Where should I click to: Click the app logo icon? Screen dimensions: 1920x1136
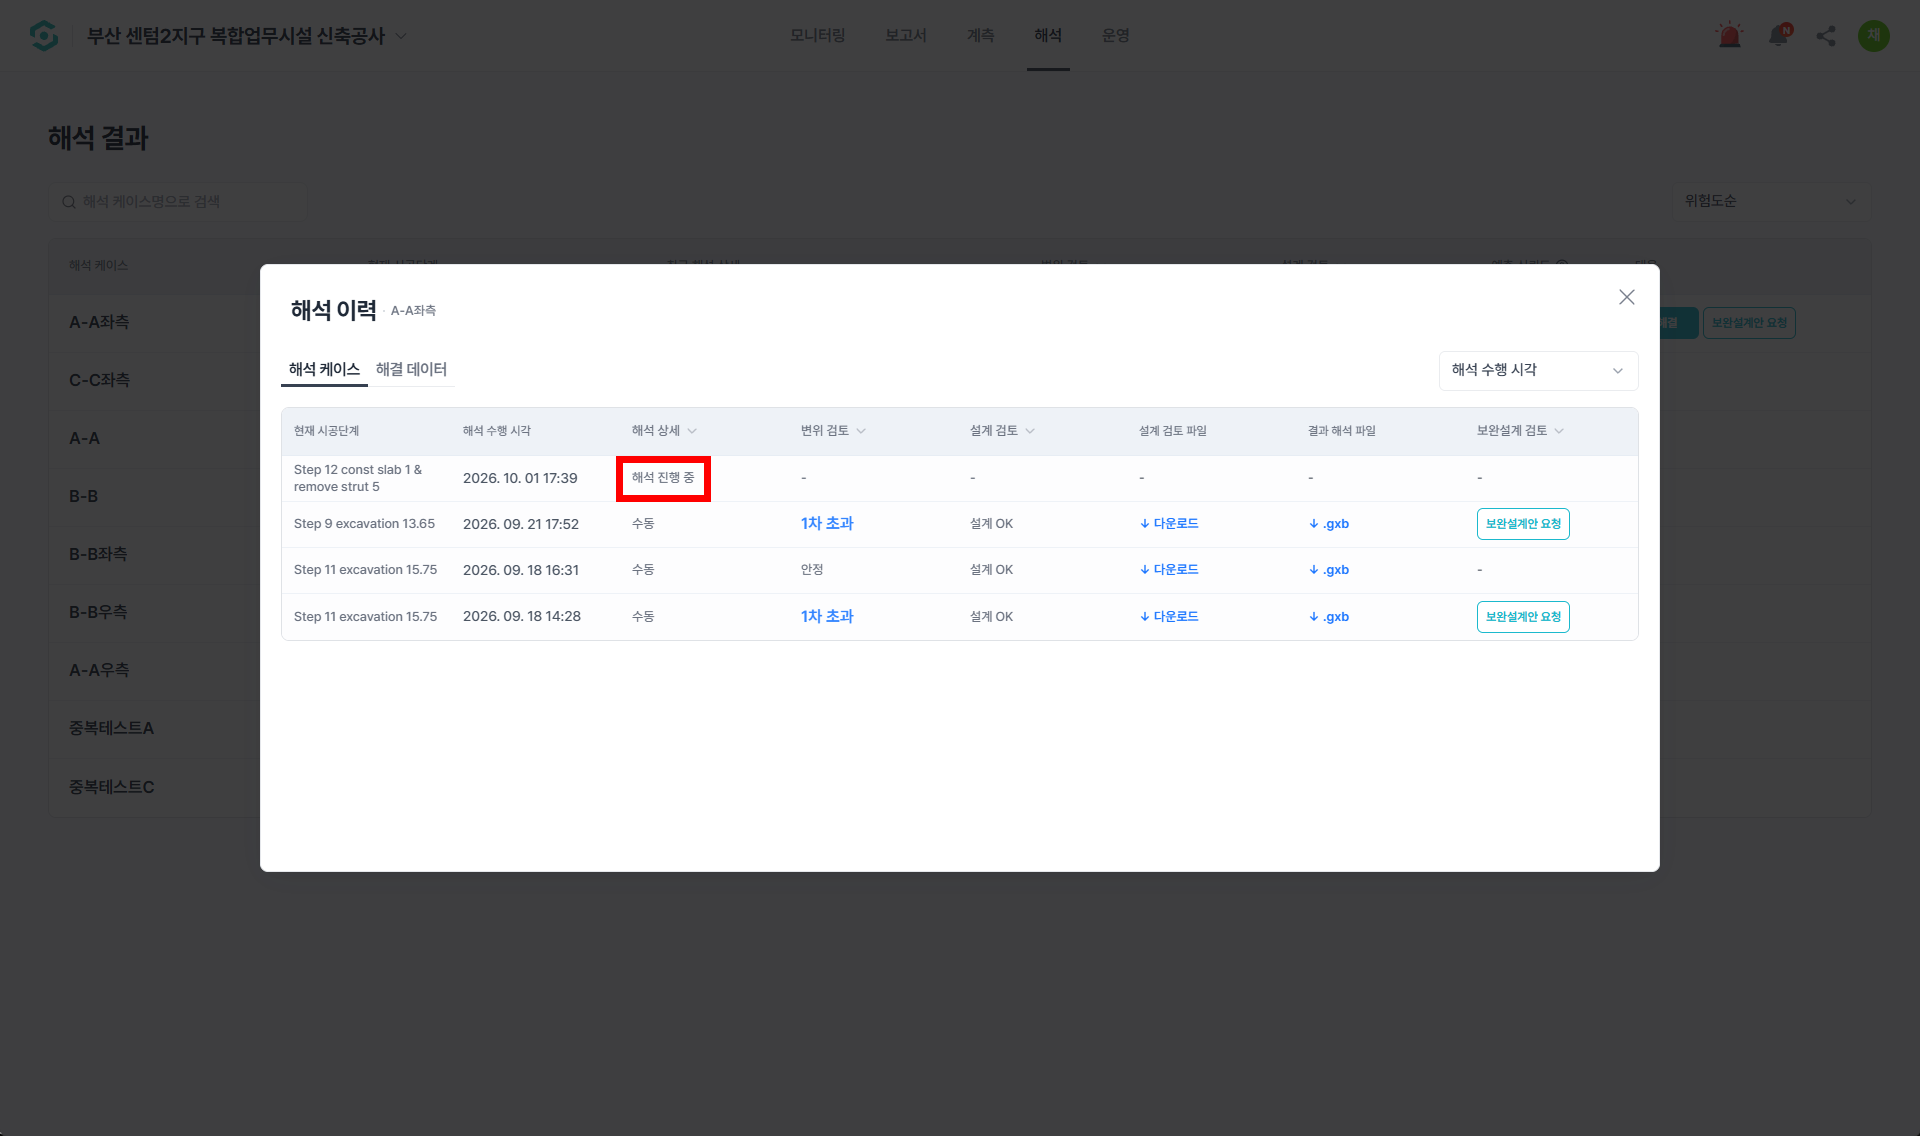click(44, 36)
